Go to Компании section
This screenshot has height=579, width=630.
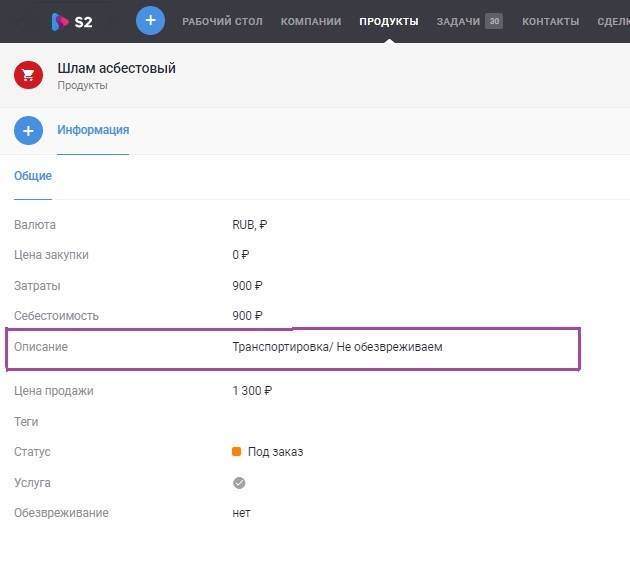click(311, 22)
